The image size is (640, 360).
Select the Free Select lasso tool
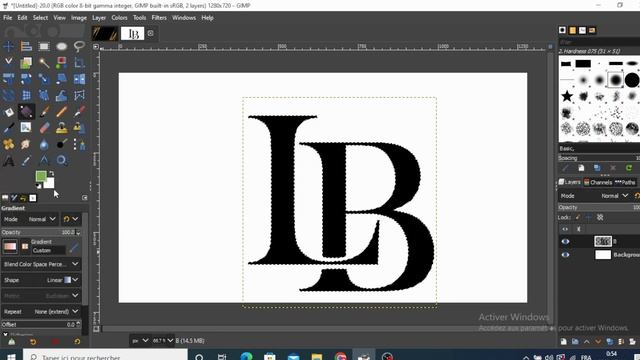79,46
